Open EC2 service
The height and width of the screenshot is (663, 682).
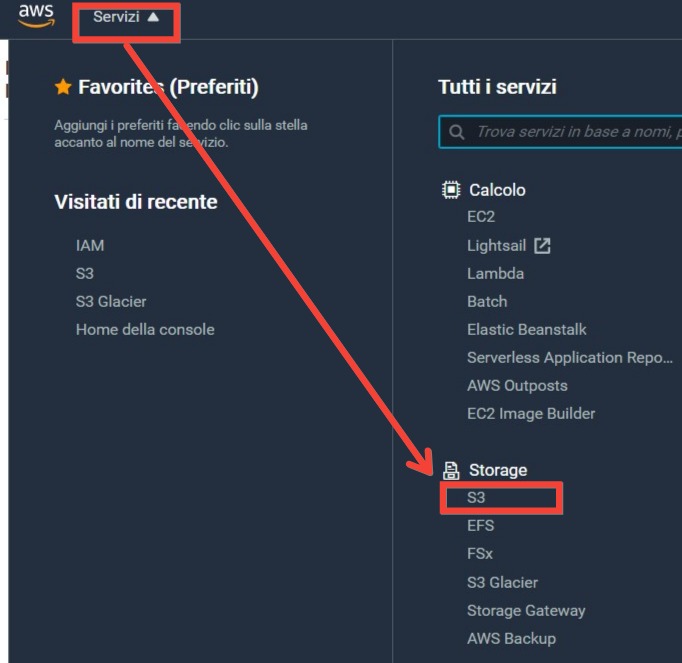tap(481, 217)
